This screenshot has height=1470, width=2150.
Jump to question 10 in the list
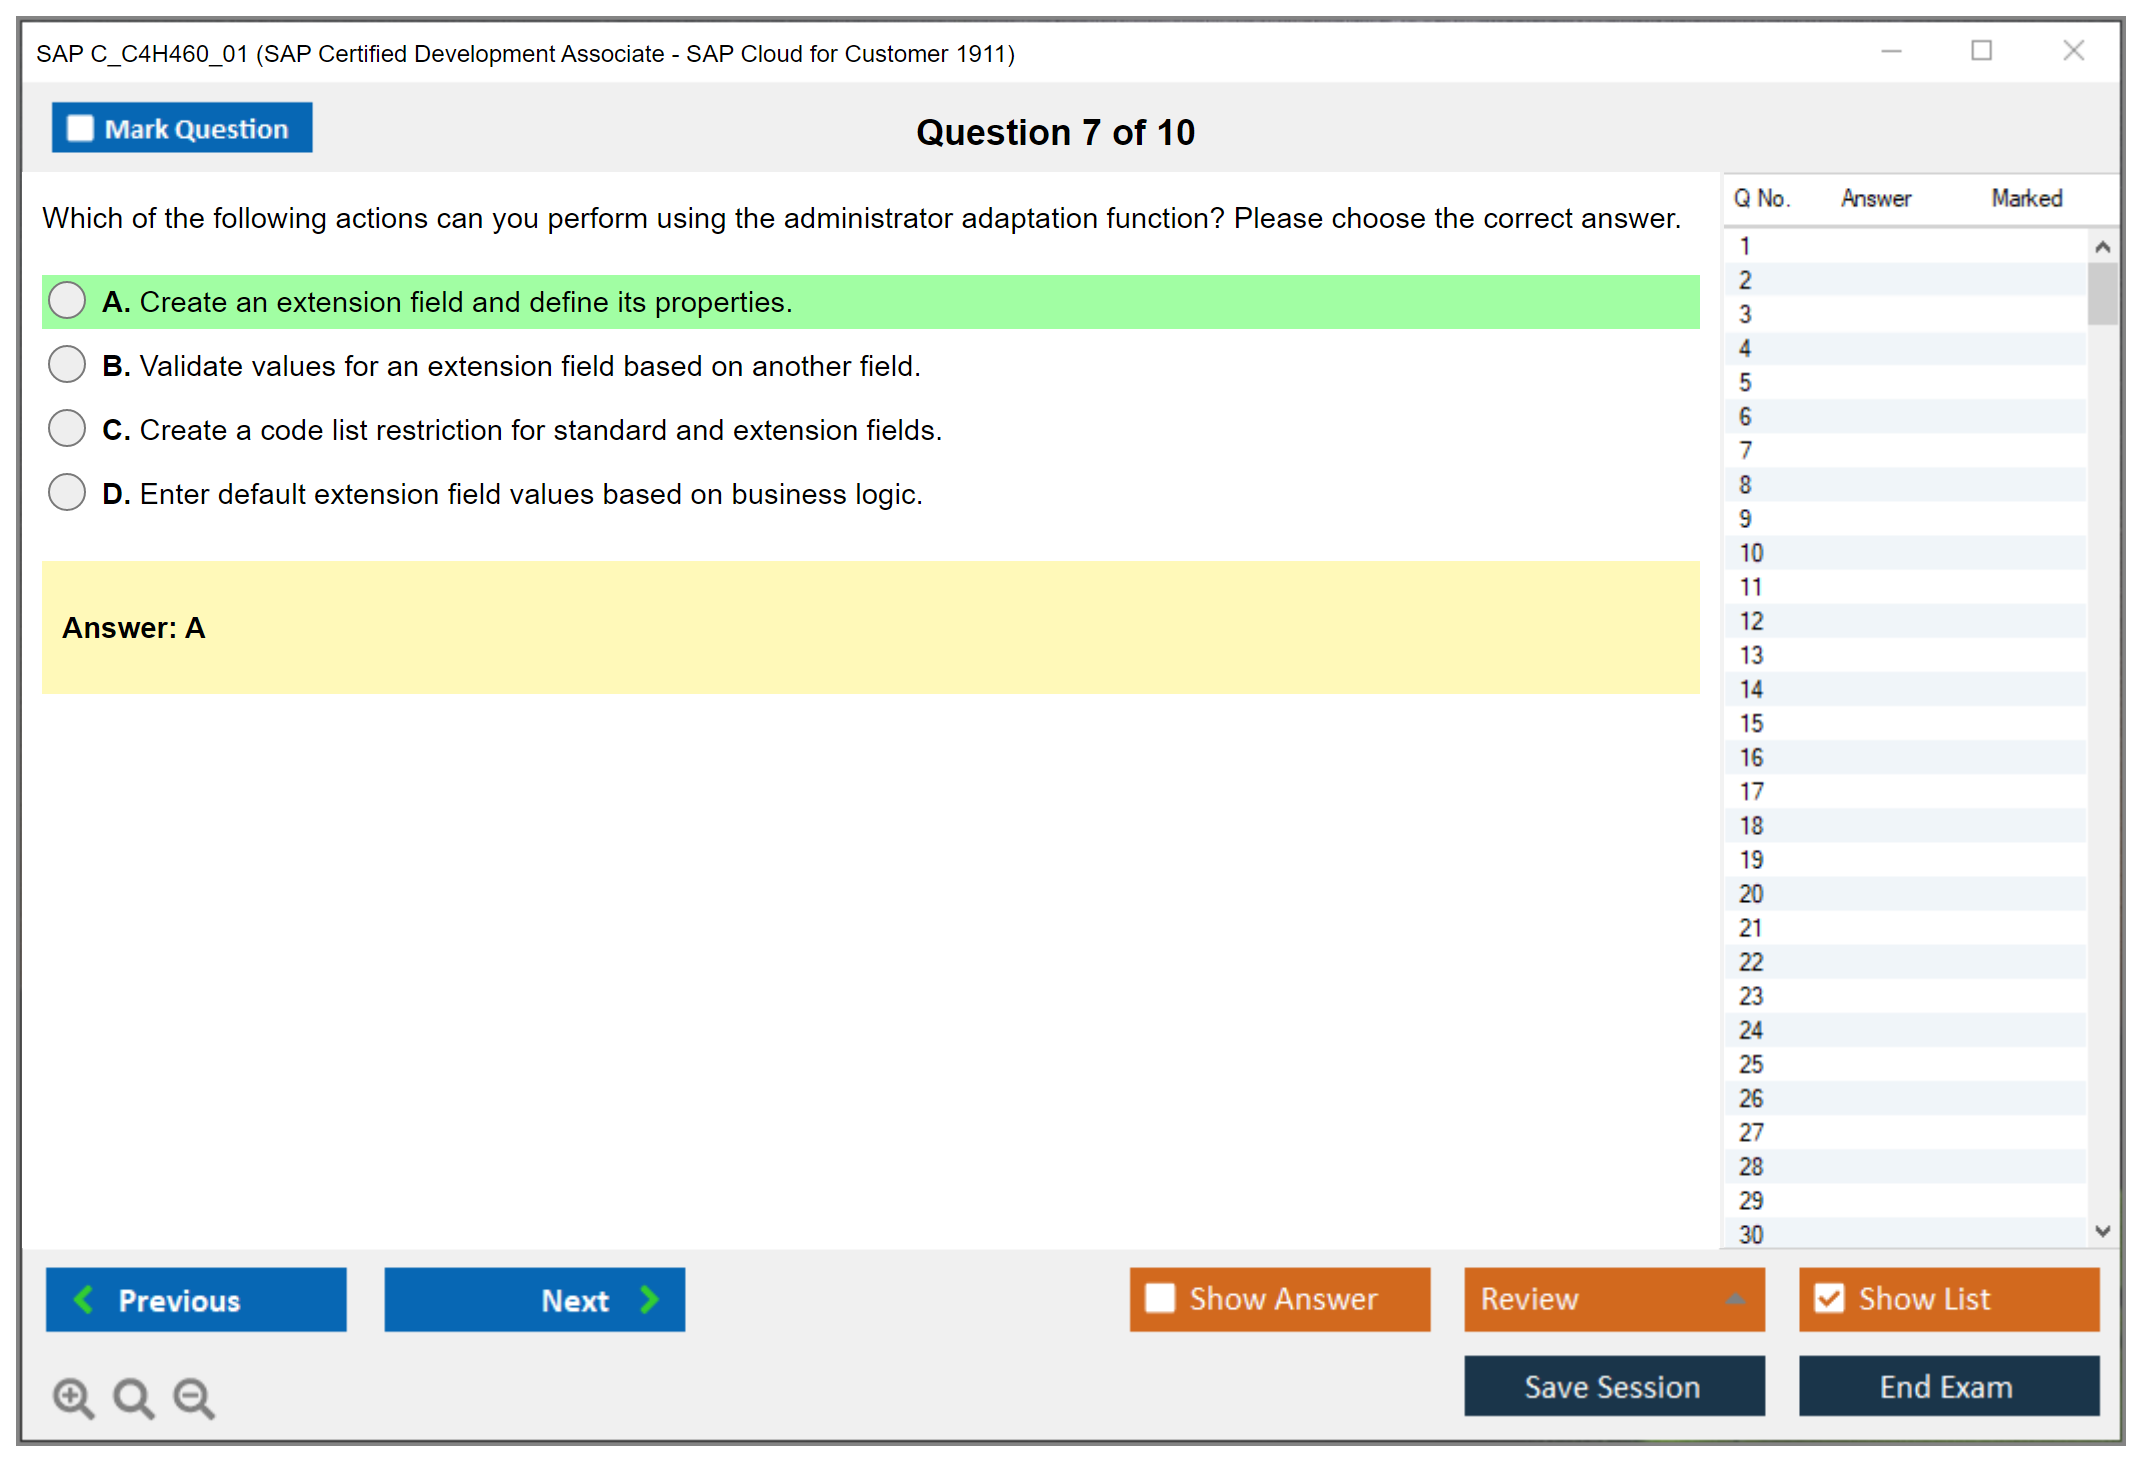click(x=1751, y=553)
